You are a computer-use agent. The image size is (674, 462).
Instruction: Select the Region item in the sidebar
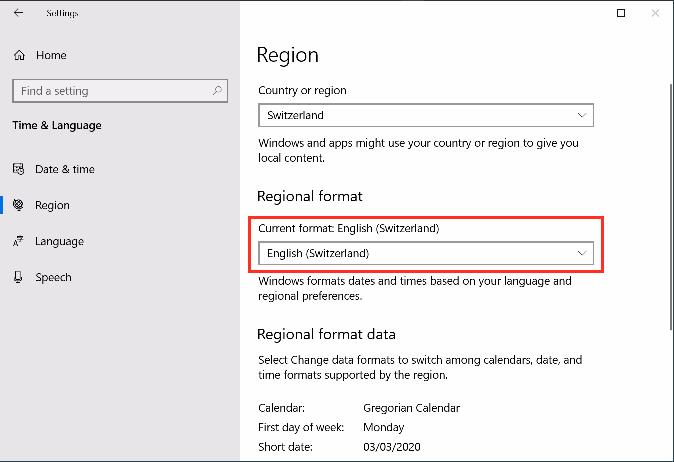click(52, 205)
